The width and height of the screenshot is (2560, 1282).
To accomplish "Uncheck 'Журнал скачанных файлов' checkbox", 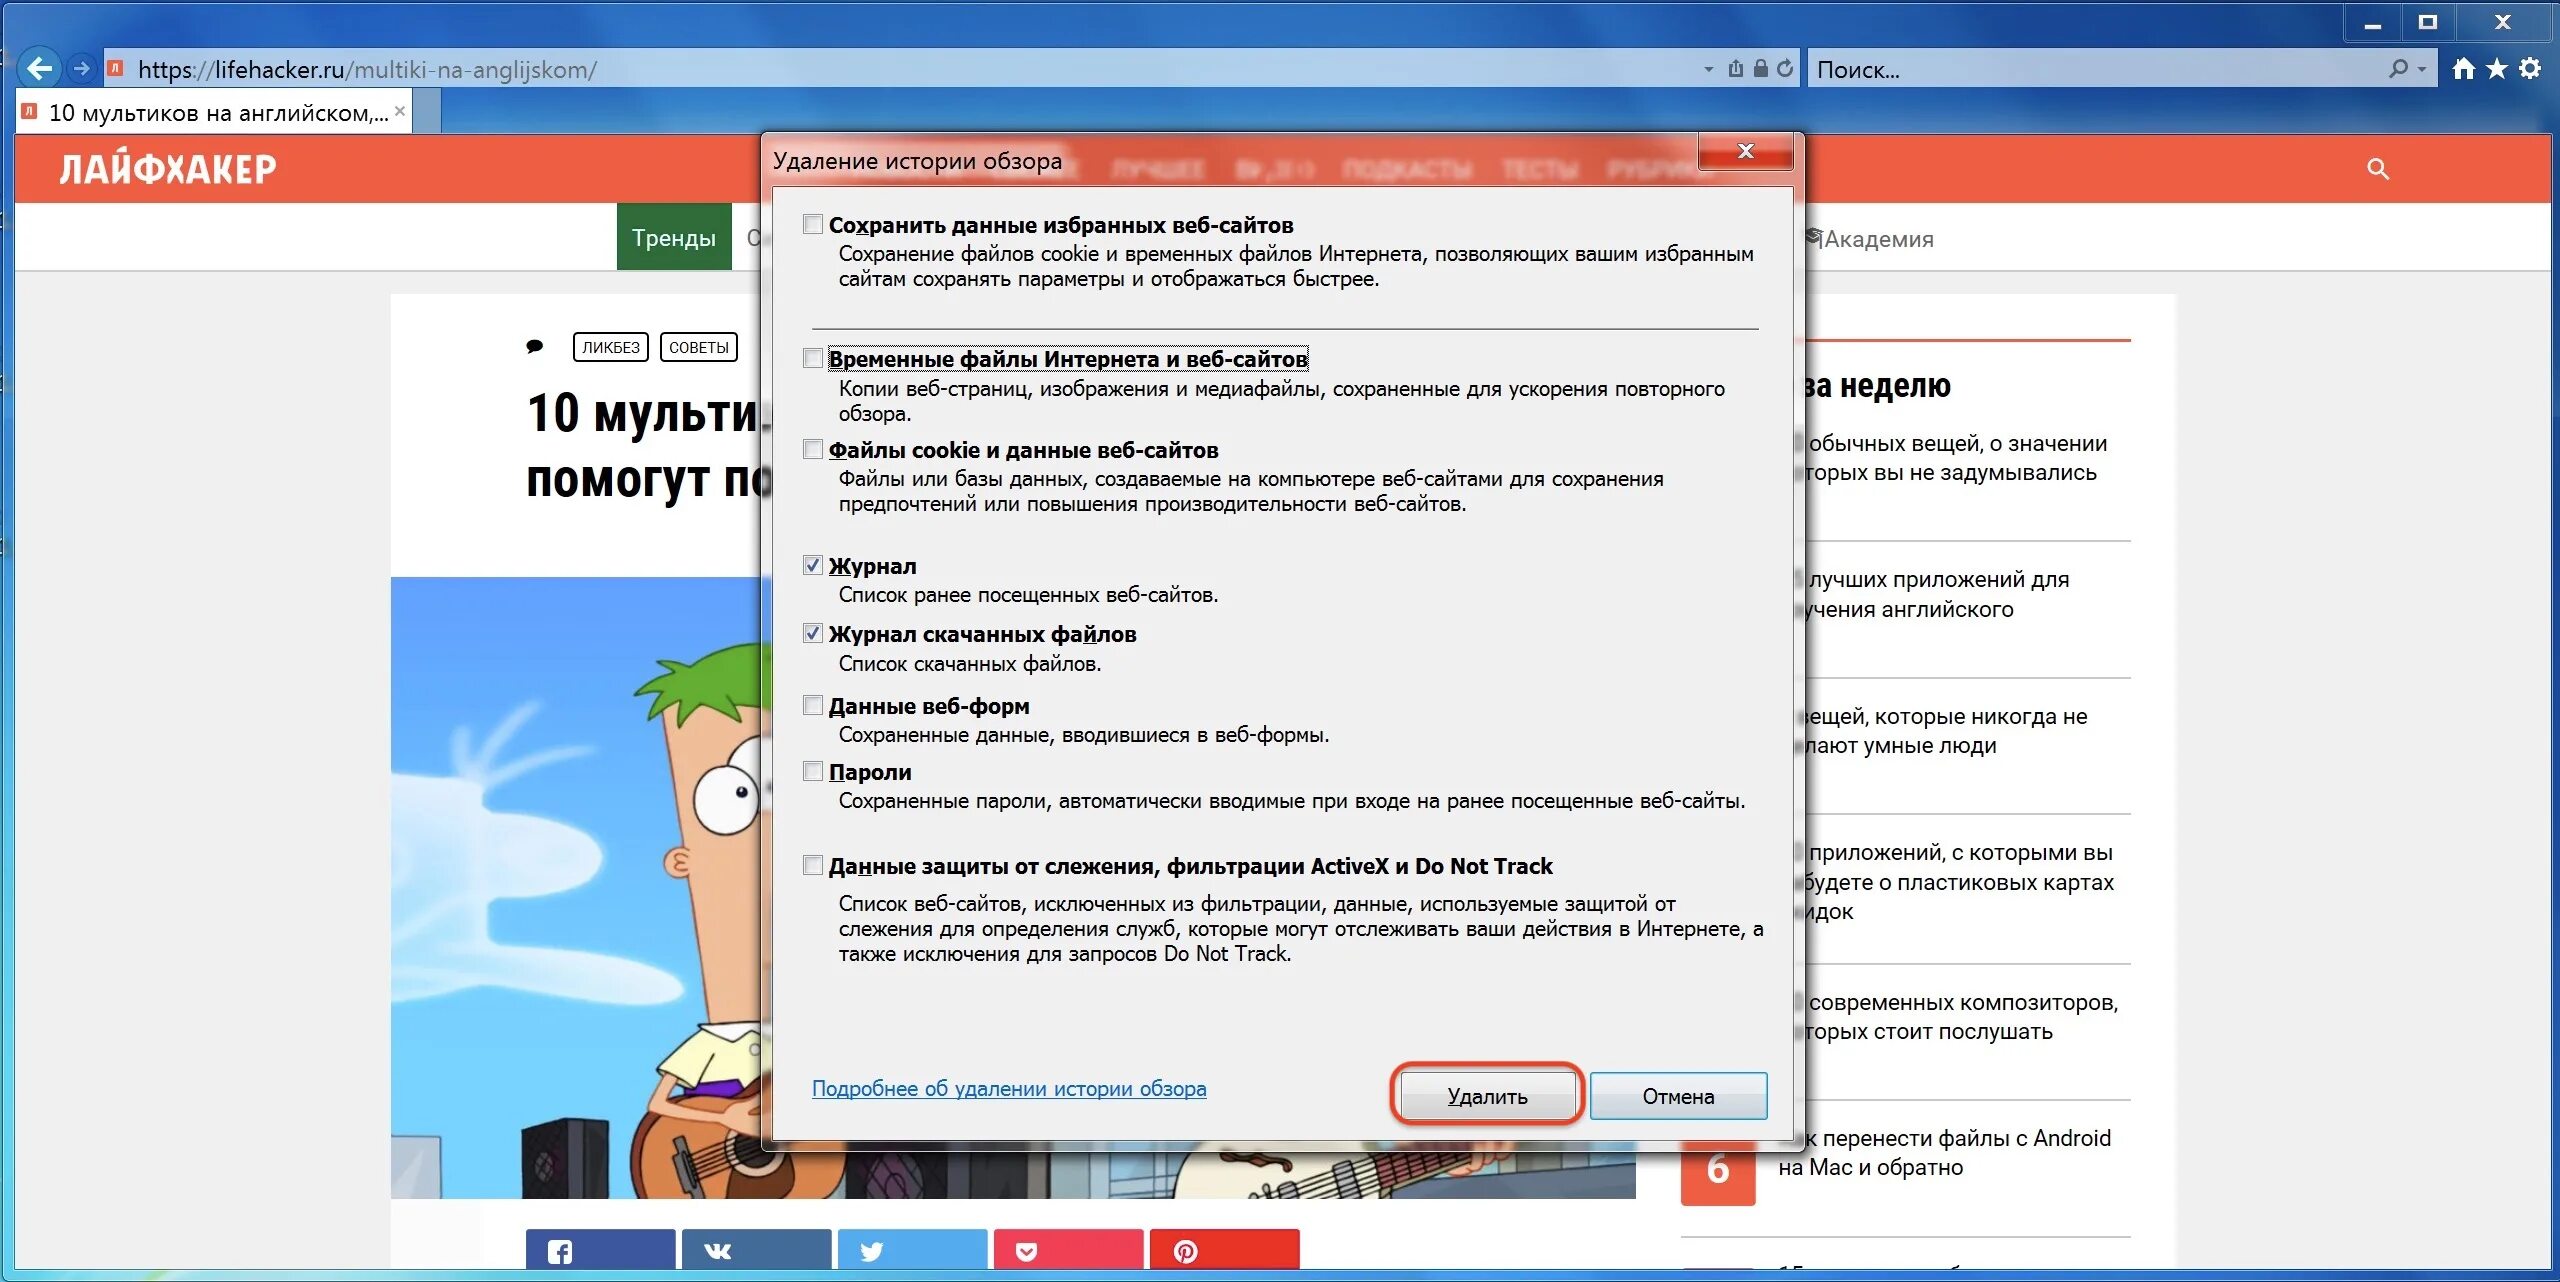I will click(x=813, y=633).
